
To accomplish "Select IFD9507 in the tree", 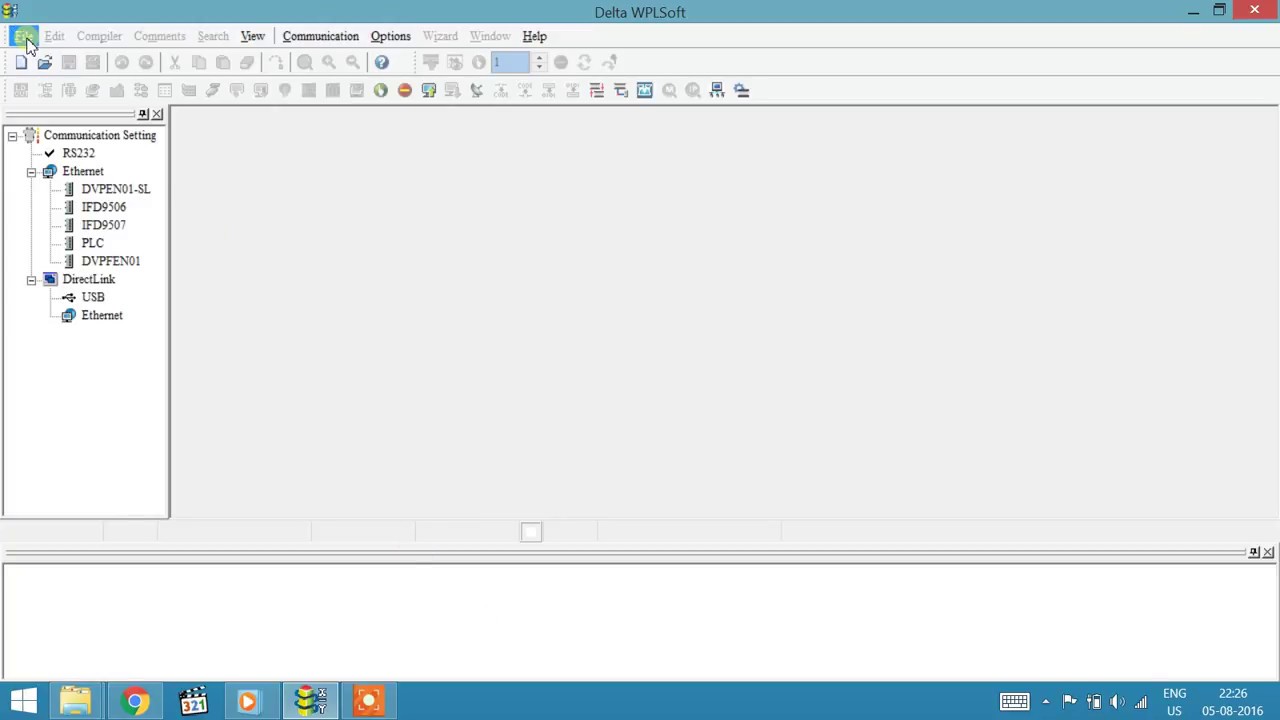I will (x=103, y=225).
